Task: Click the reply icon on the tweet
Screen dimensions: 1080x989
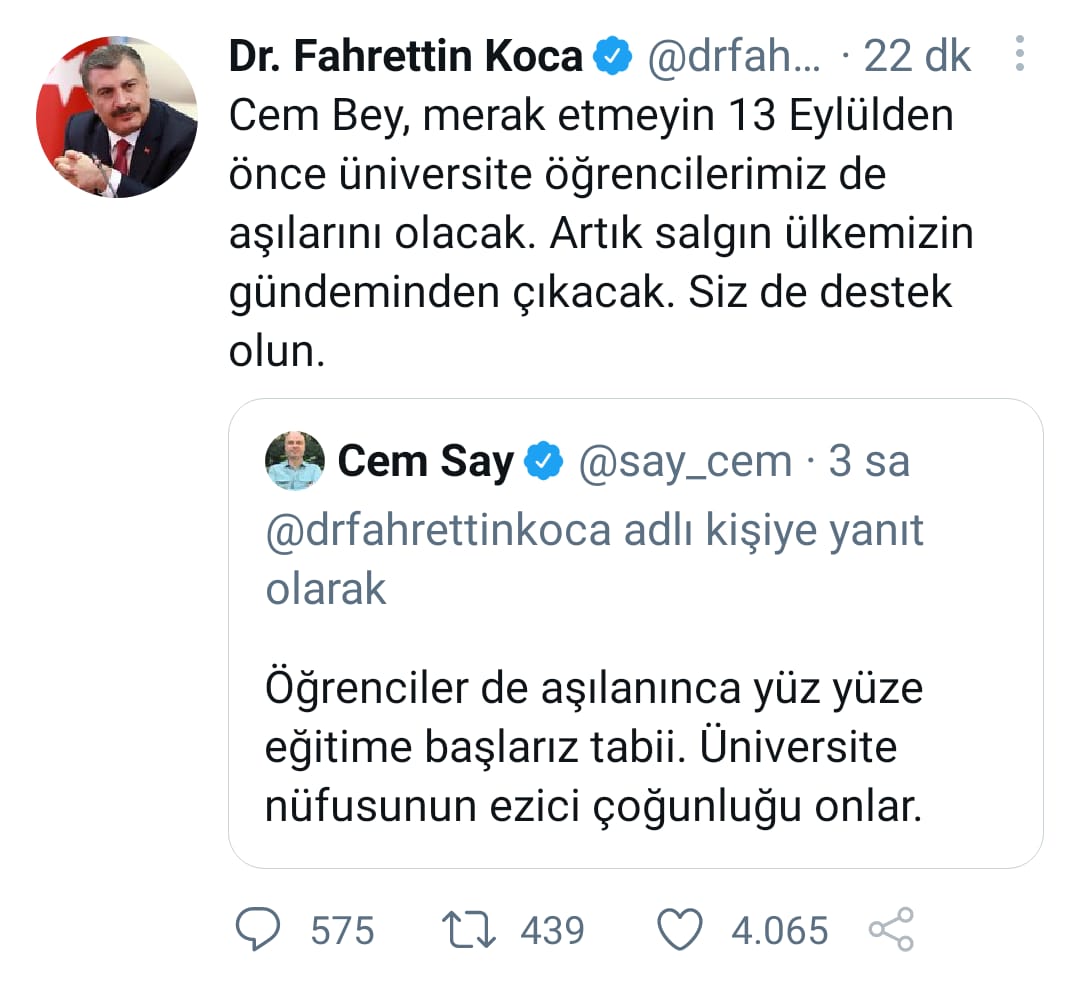Action: [x=259, y=930]
